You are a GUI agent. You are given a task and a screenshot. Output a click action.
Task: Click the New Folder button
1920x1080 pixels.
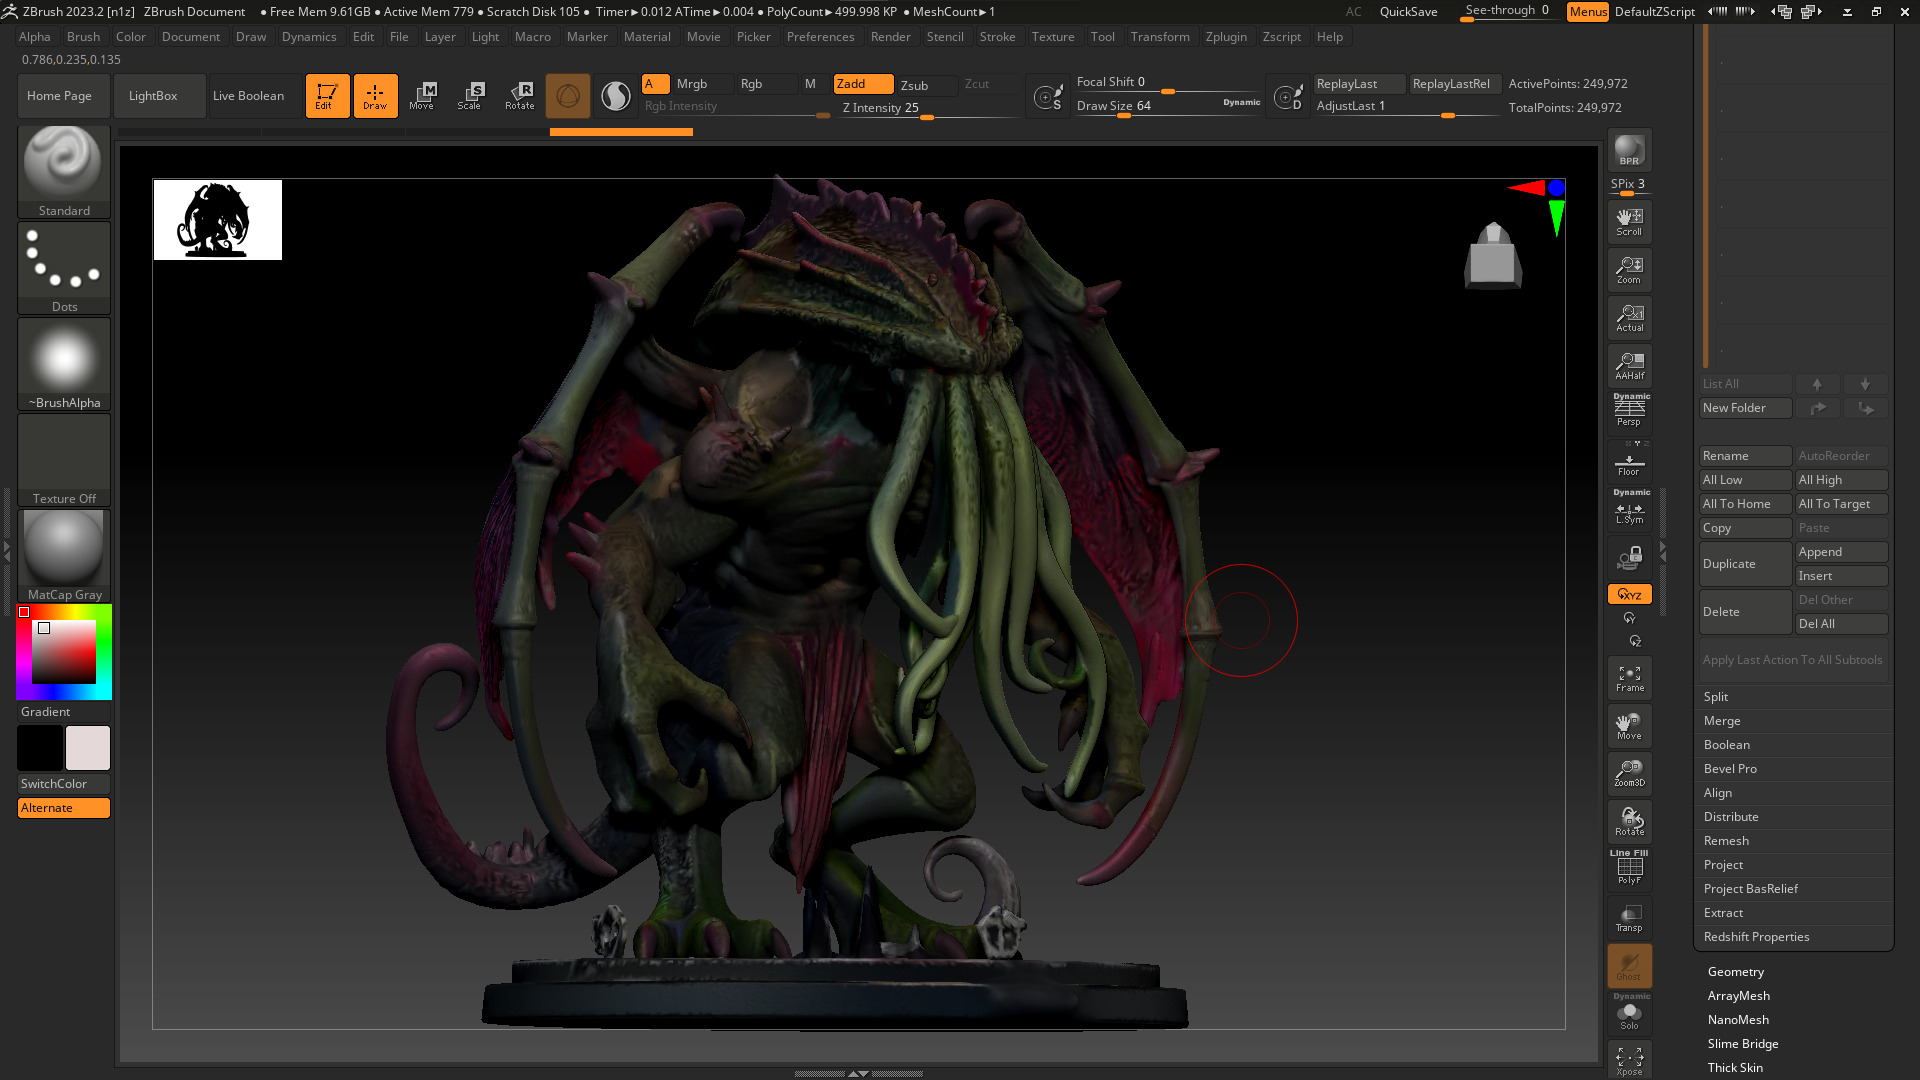(1745, 408)
